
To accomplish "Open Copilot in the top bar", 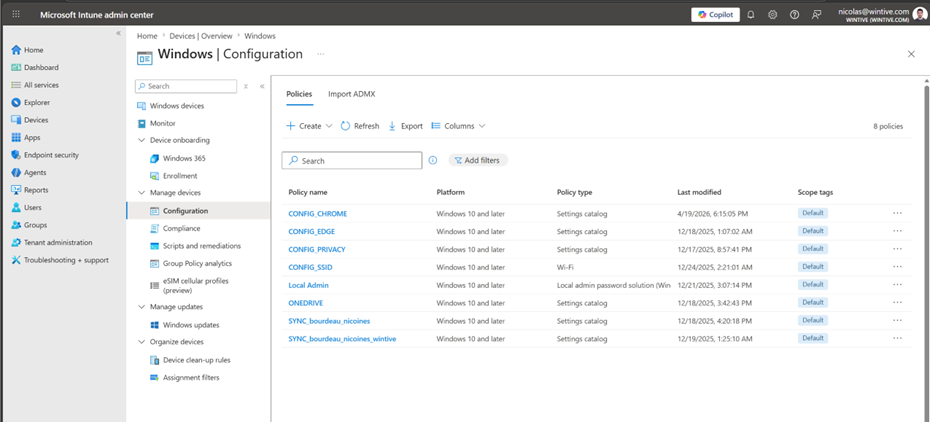I will (x=715, y=15).
